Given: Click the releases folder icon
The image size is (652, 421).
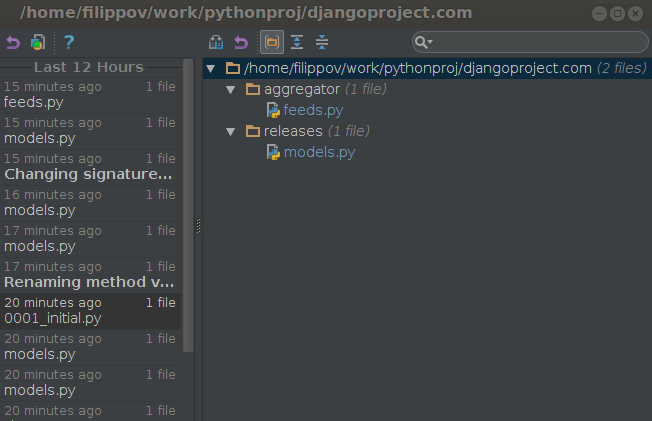Looking at the screenshot, I should coord(253,131).
